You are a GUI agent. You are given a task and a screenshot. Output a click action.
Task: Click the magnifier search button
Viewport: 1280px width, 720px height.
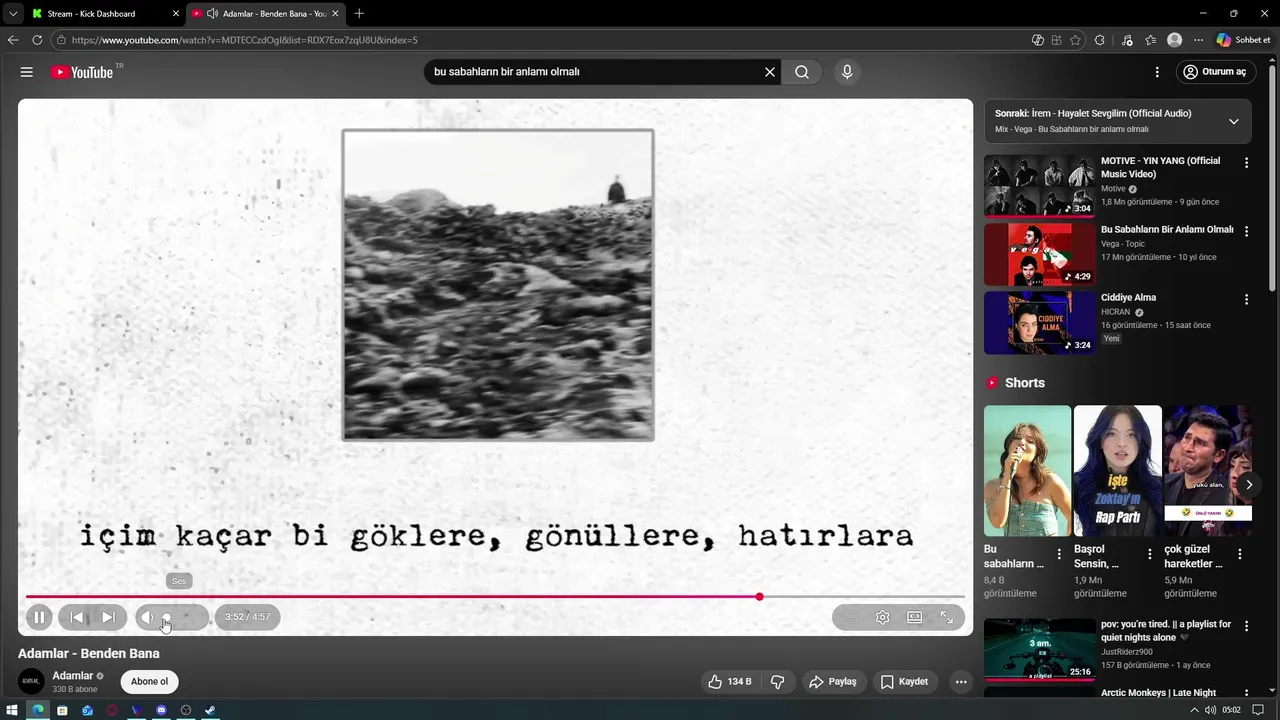point(802,72)
